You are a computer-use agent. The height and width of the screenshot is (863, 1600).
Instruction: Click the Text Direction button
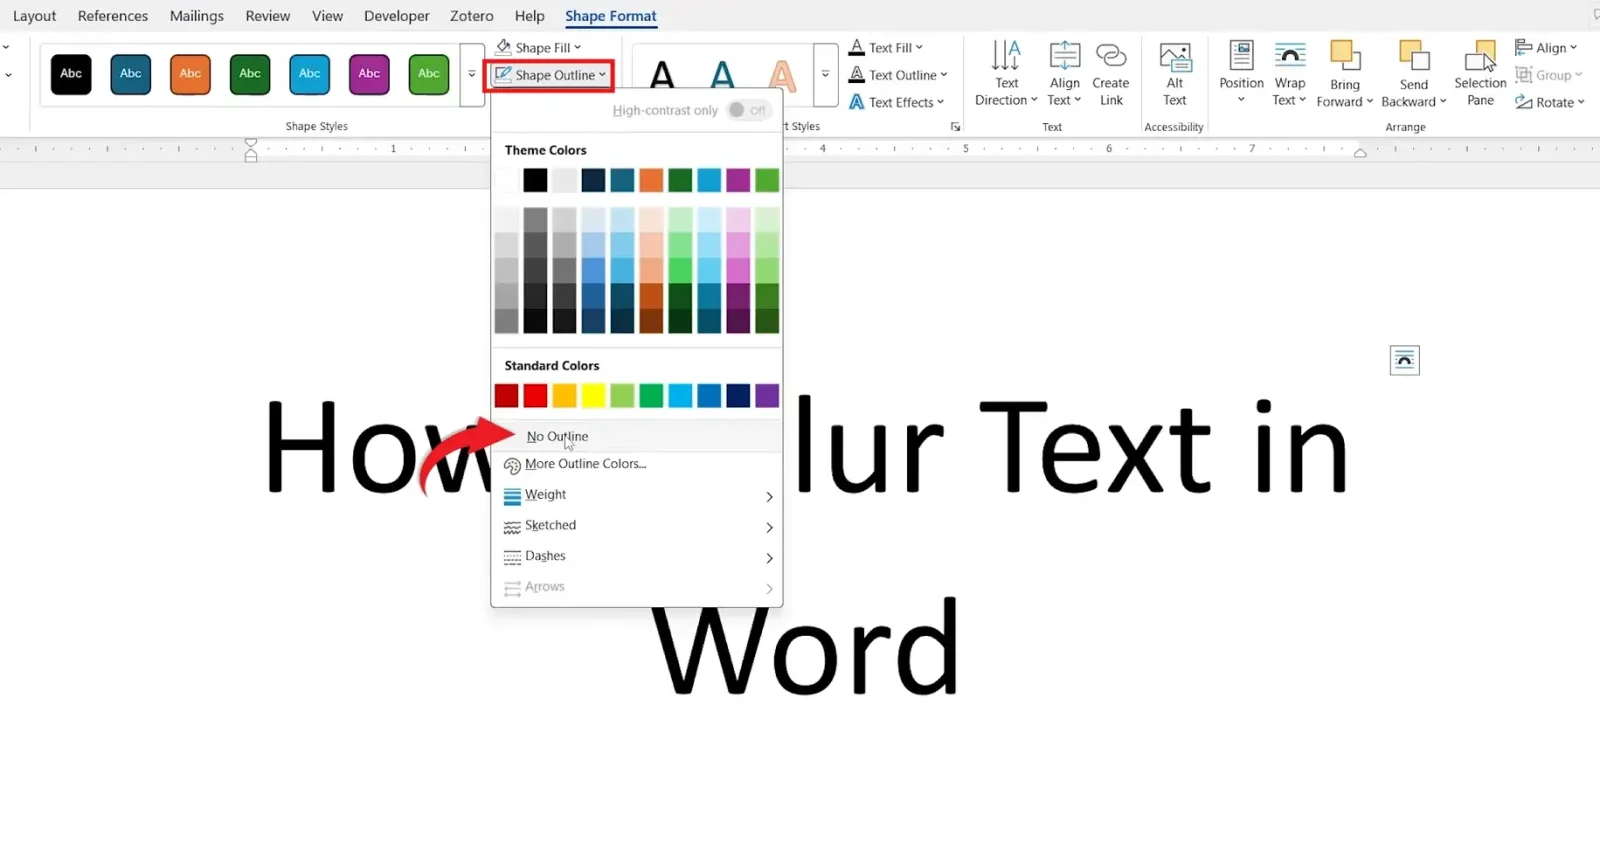tap(1006, 73)
